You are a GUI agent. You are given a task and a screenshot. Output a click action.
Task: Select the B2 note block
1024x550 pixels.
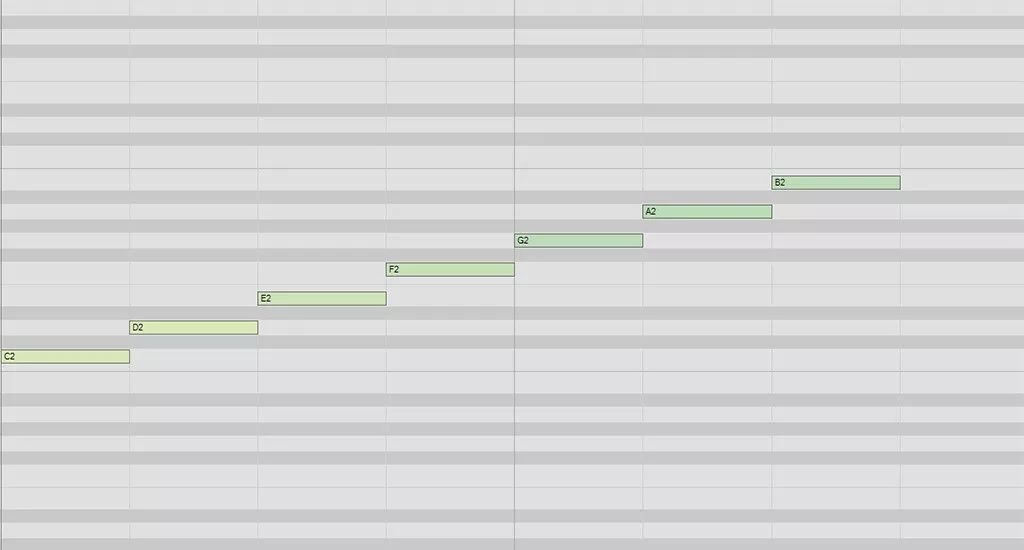(836, 182)
